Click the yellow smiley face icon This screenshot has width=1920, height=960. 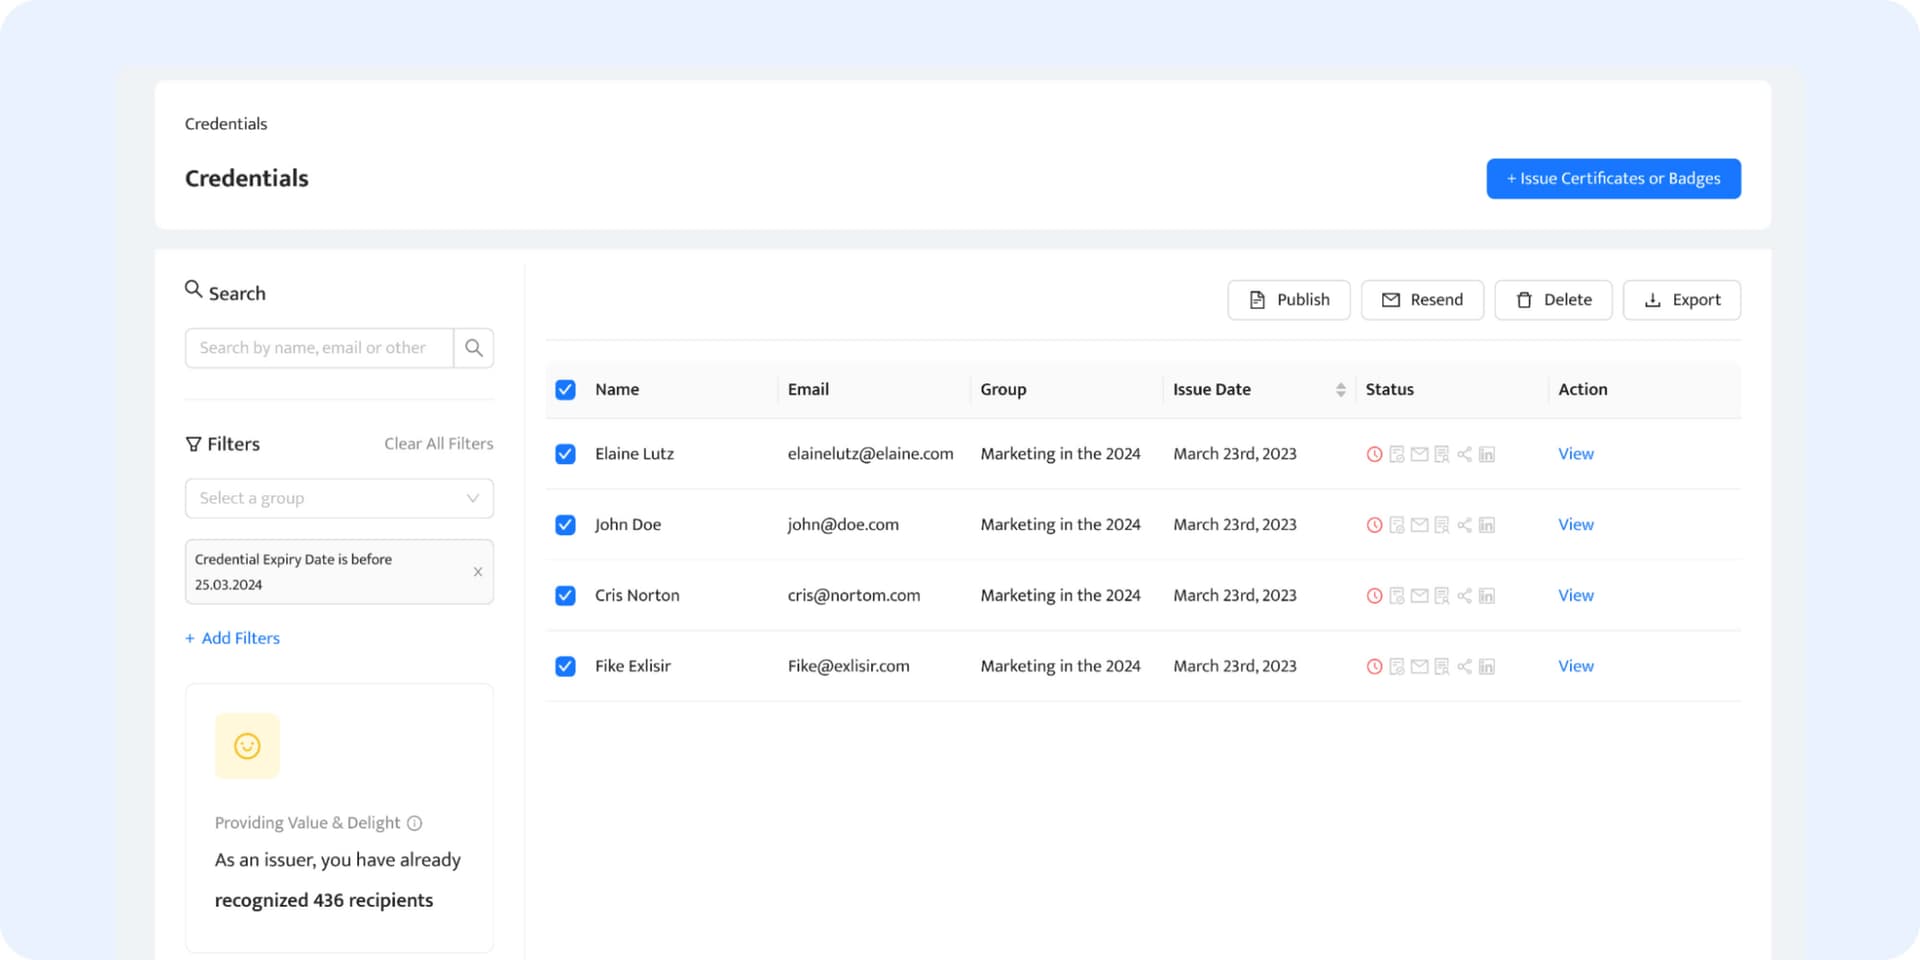pyautogui.click(x=247, y=746)
